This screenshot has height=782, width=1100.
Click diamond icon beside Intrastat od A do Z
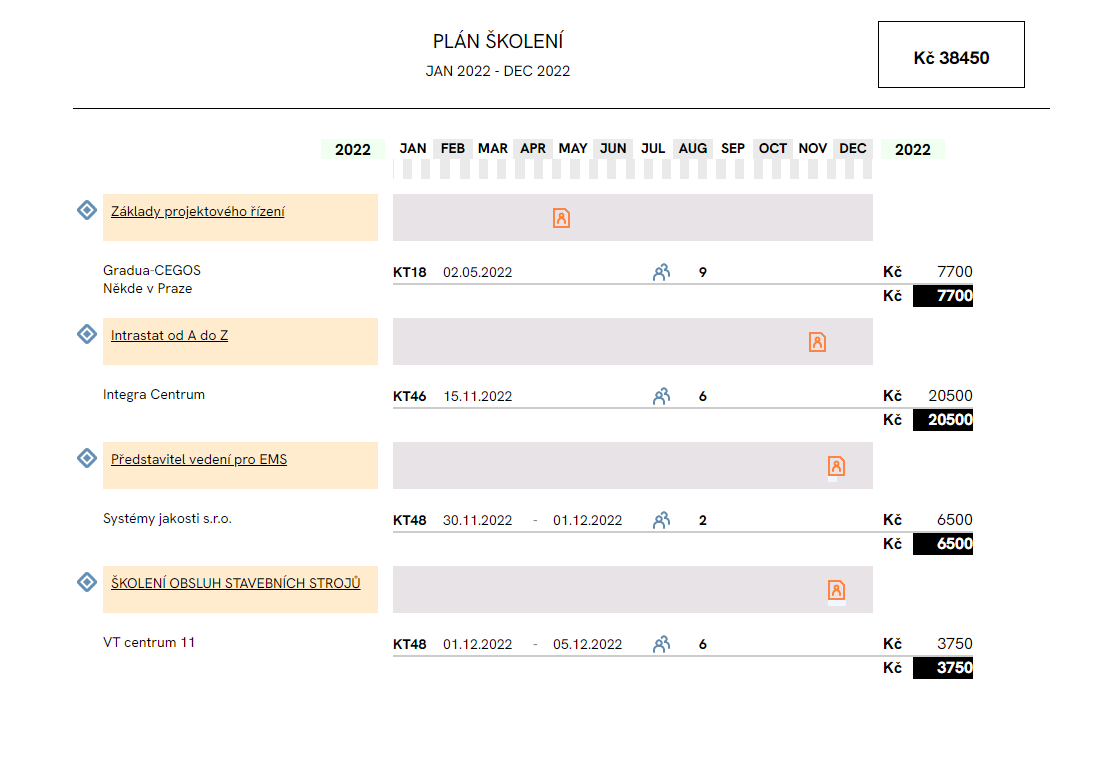tap(87, 334)
